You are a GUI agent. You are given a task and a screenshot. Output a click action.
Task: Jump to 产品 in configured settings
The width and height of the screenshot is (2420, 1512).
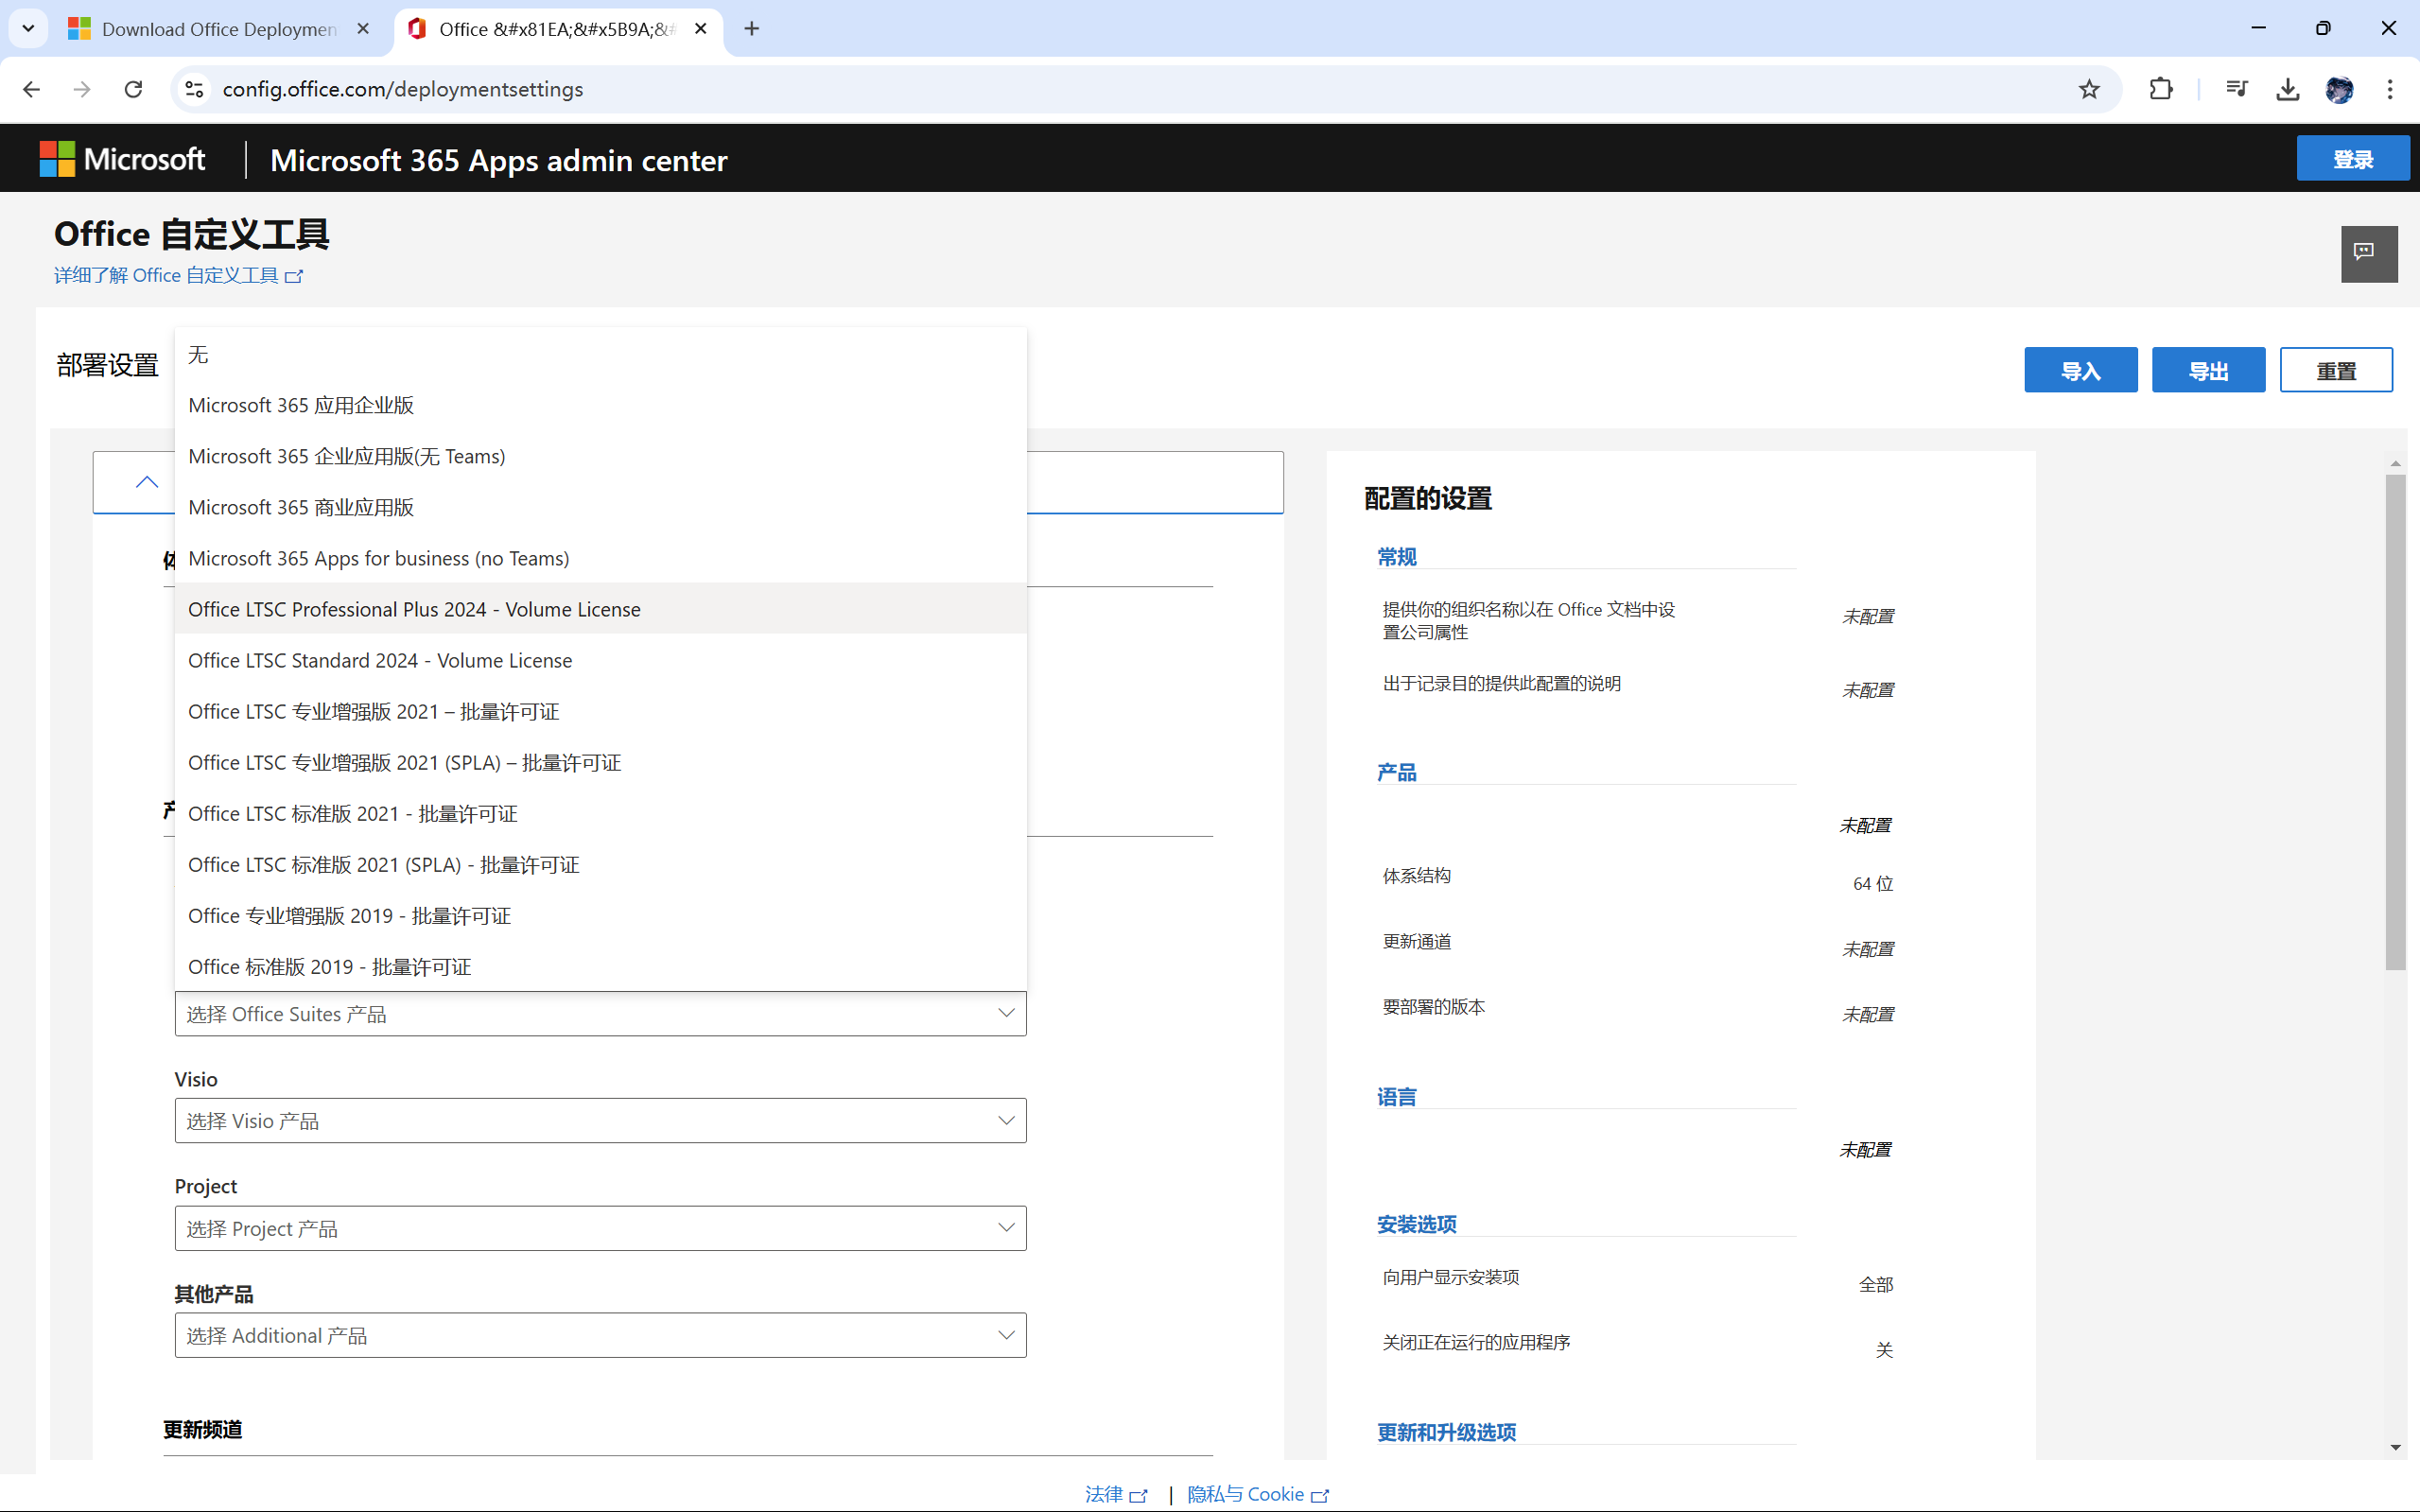point(1397,772)
